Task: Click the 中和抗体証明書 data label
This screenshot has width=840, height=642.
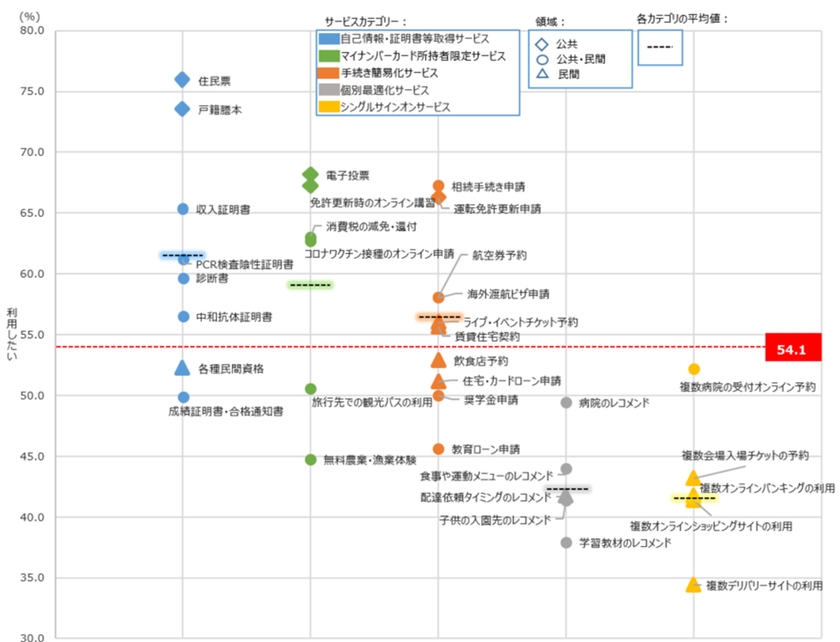Action: pyautogui.click(x=234, y=317)
